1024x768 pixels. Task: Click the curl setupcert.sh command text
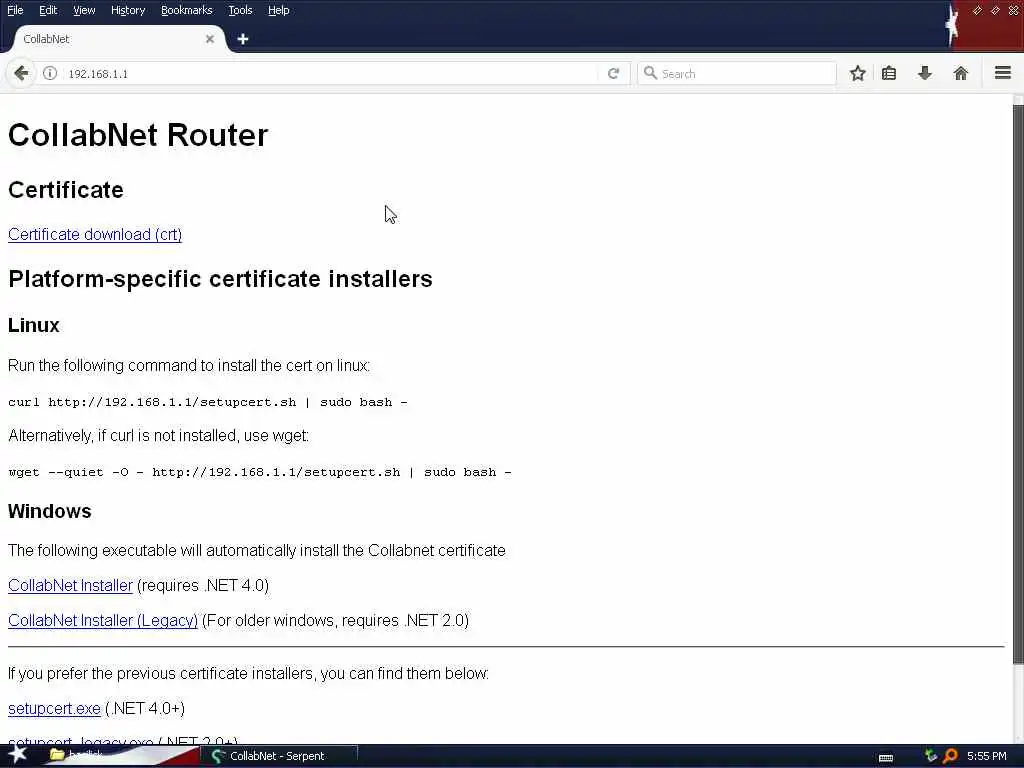click(208, 402)
